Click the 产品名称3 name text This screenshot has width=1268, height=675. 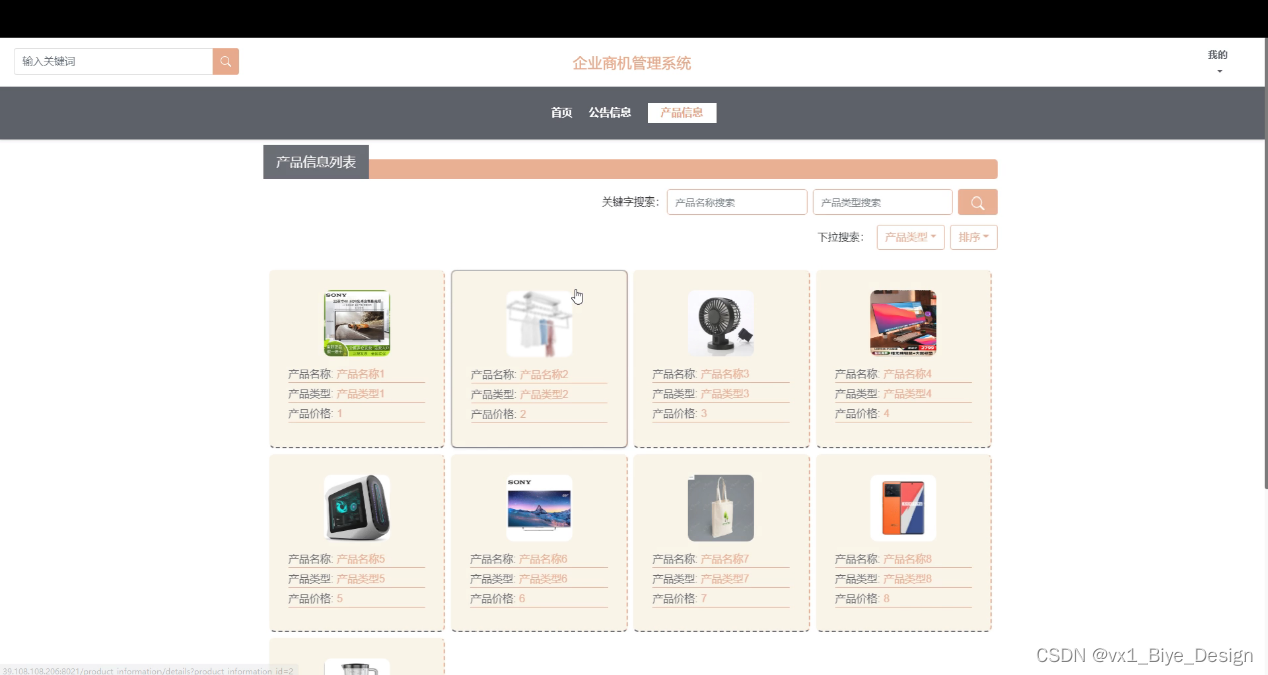[725, 374]
